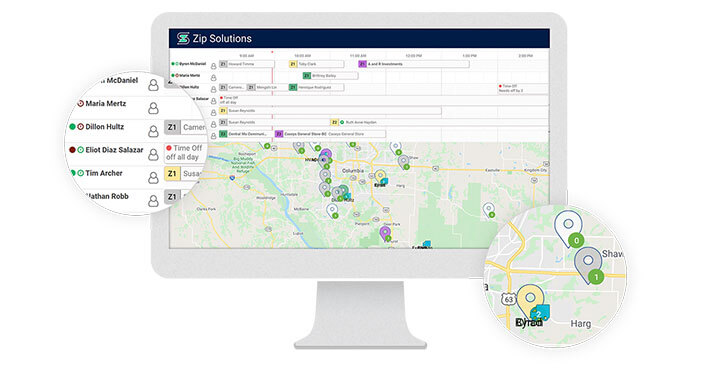Open the Central Mo Communi... green job

tap(246, 134)
